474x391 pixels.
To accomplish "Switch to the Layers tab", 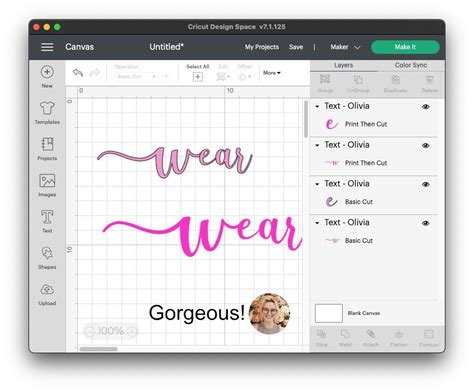I will click(x=343, y=65).
